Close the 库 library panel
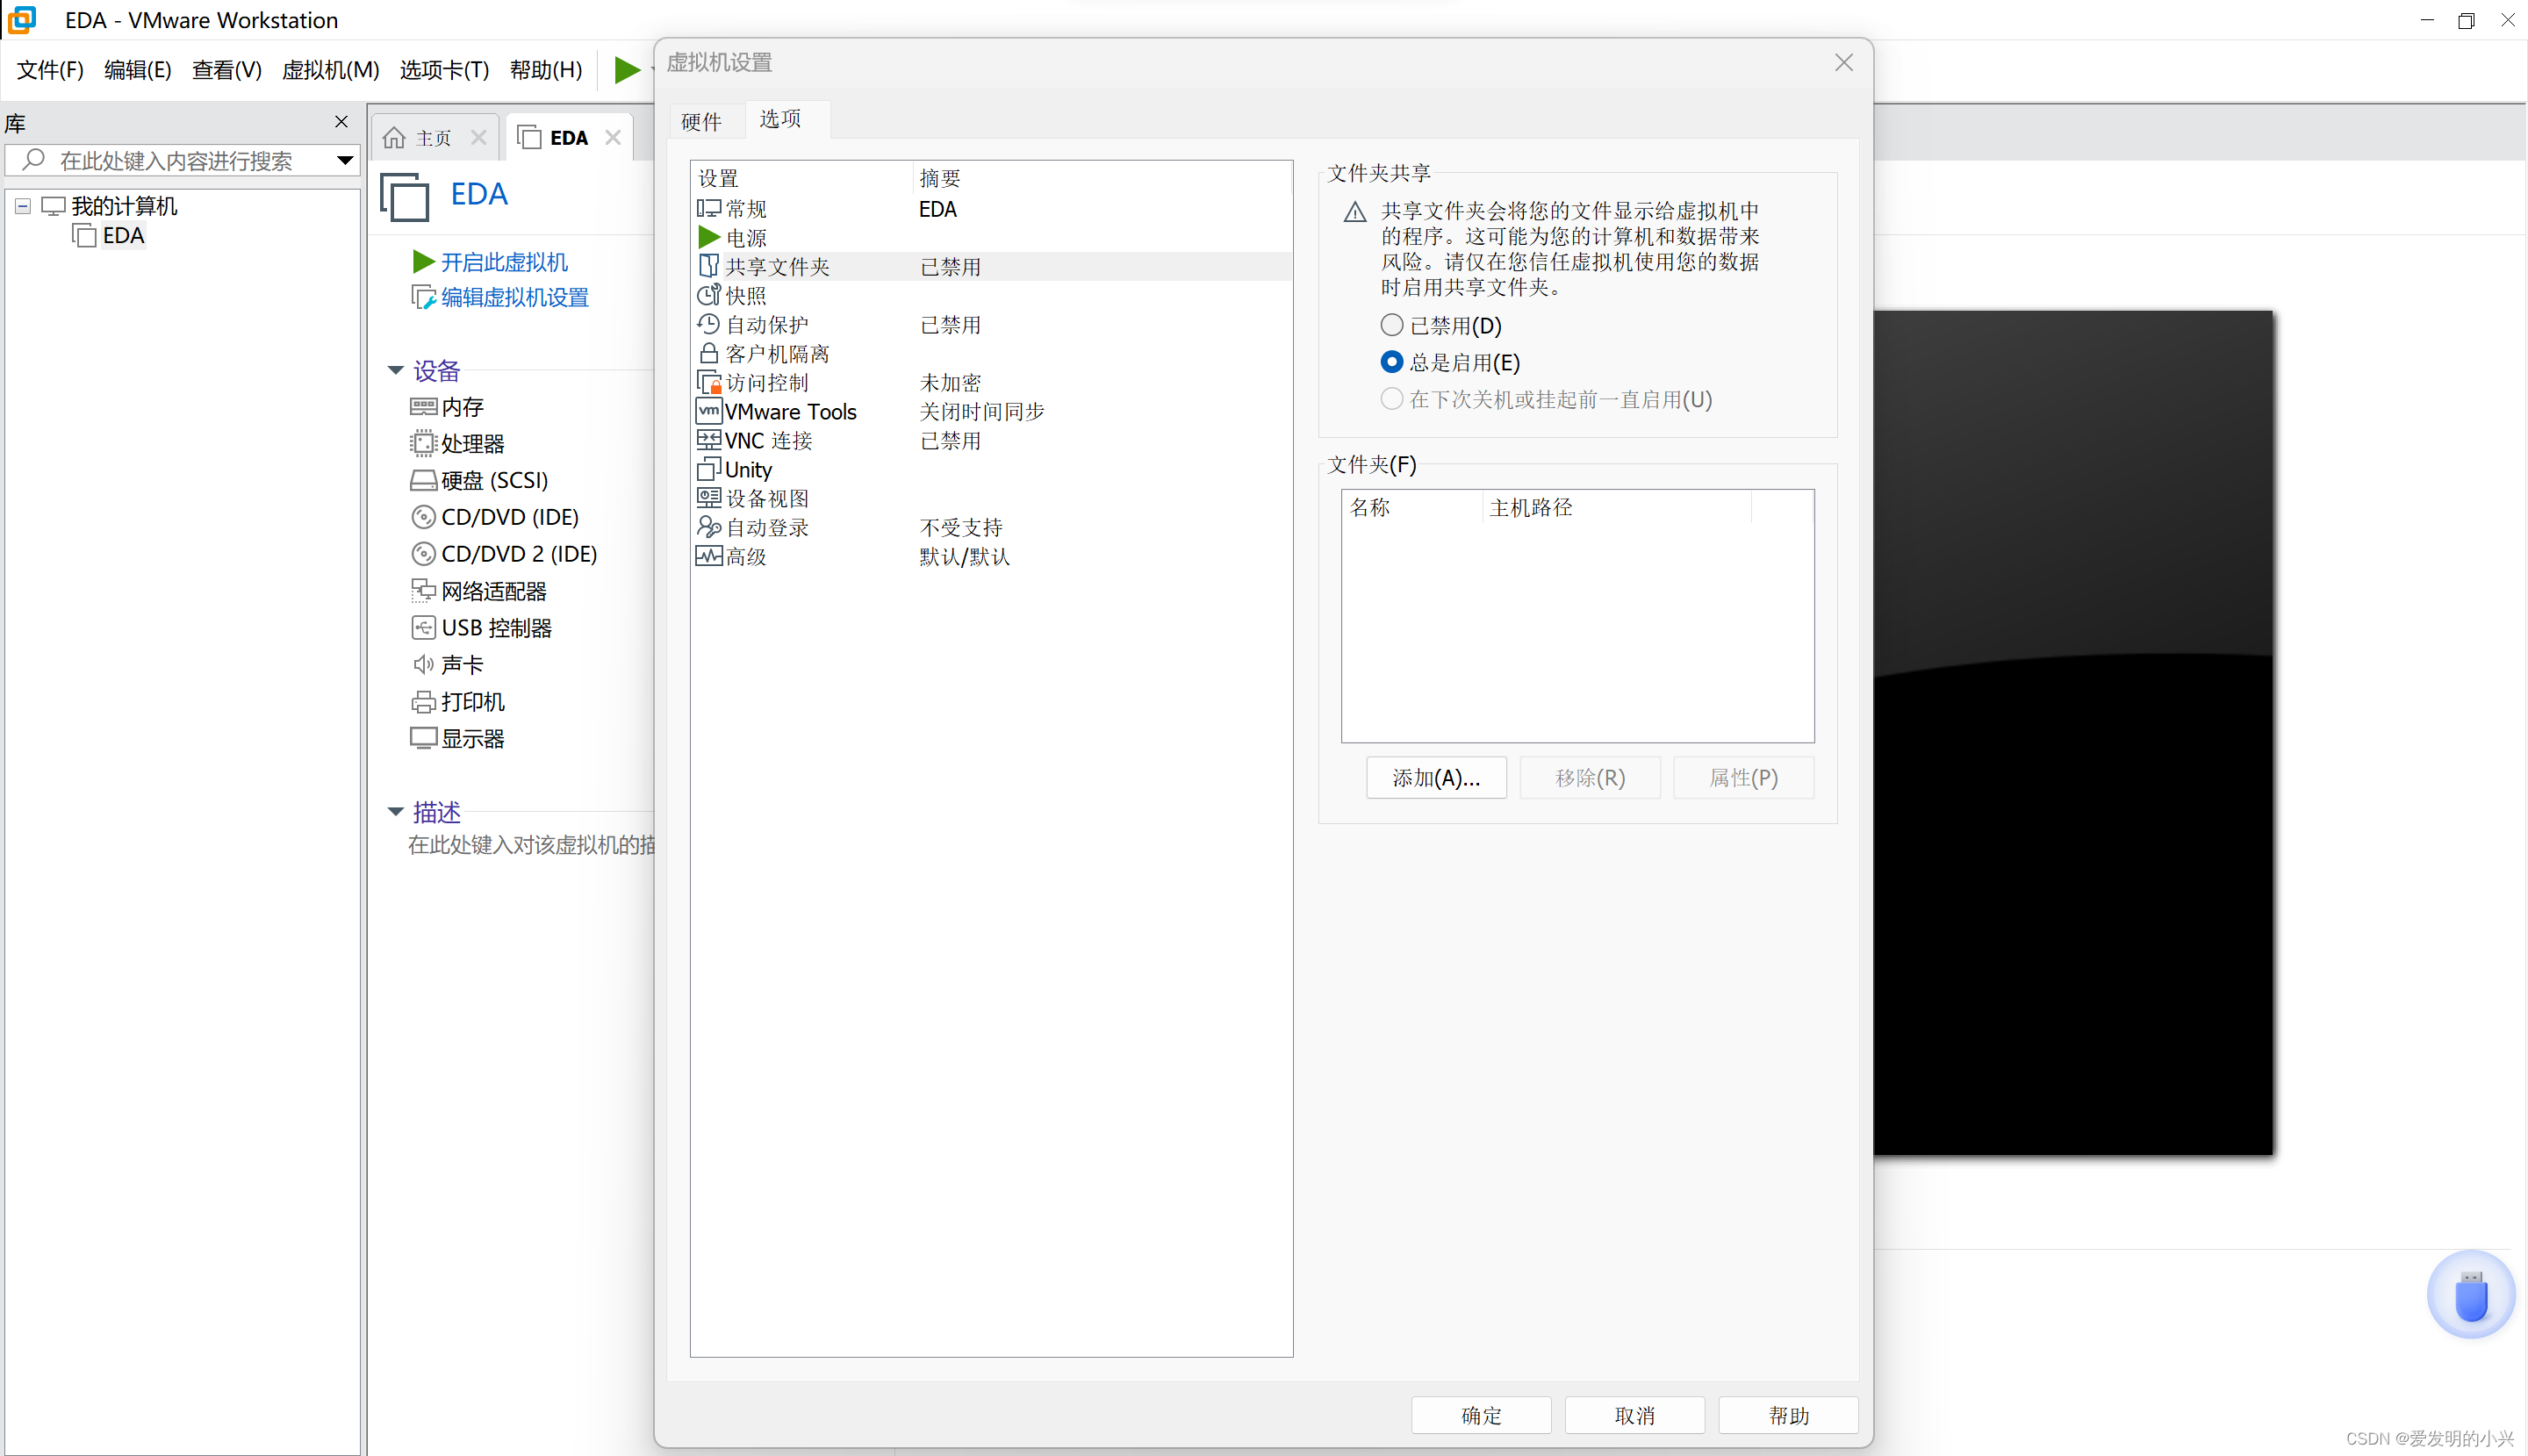2528x1456 pixels. [341, 122]
